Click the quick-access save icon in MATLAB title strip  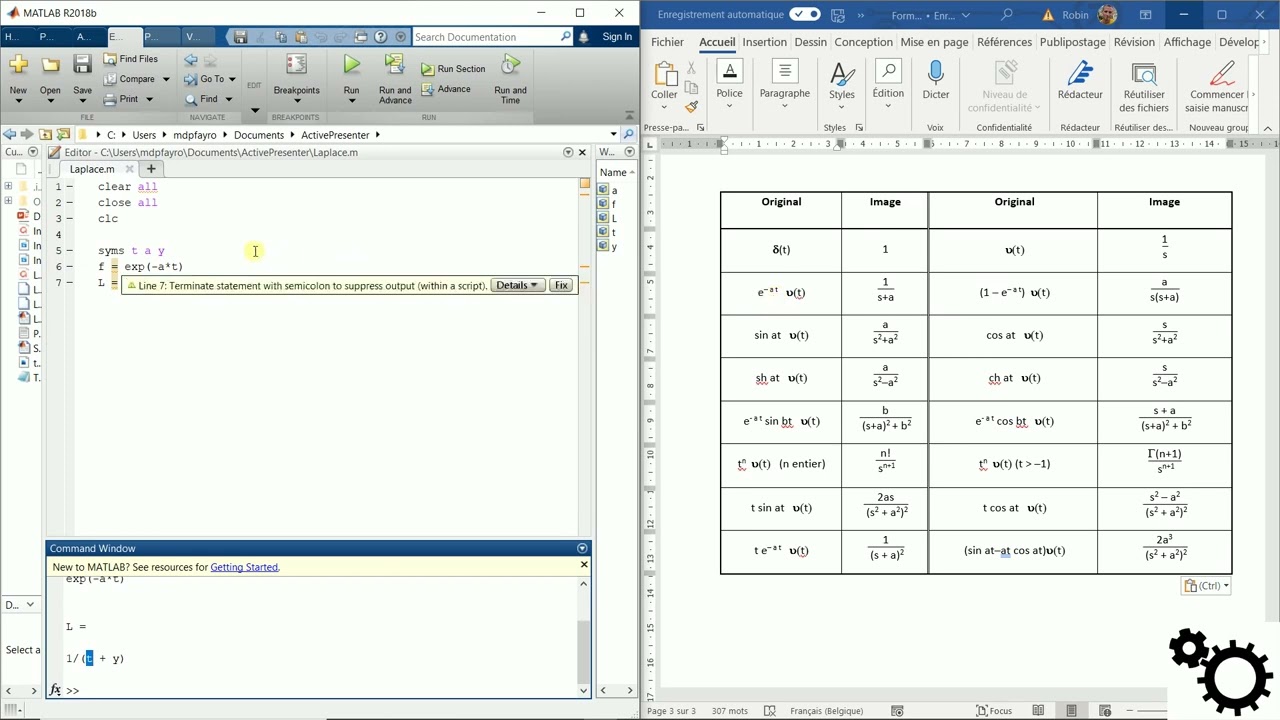pos(240,37)
